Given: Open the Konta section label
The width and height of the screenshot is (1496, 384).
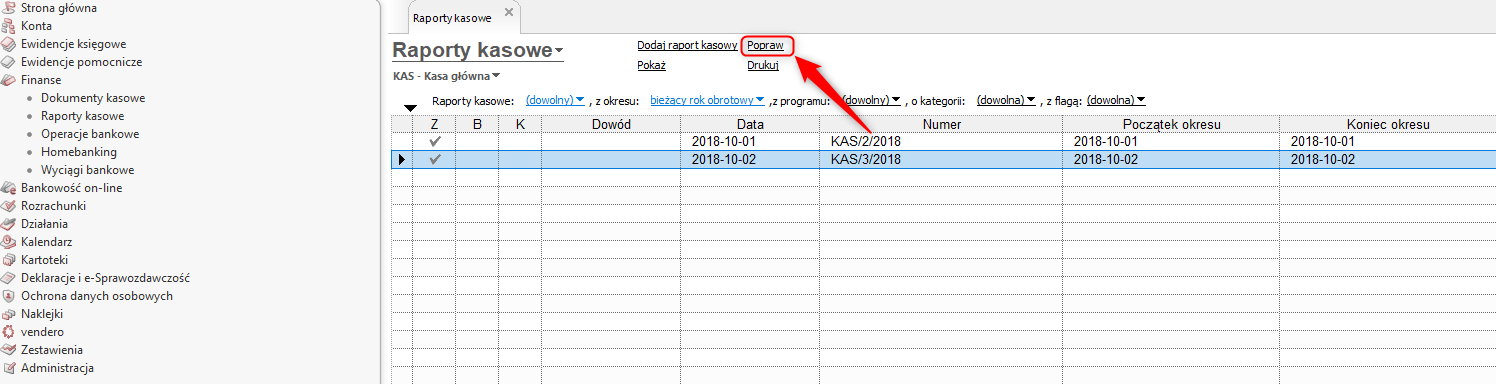Looking at the screenshot, I should pyautogui.click(x=36, y=26).
